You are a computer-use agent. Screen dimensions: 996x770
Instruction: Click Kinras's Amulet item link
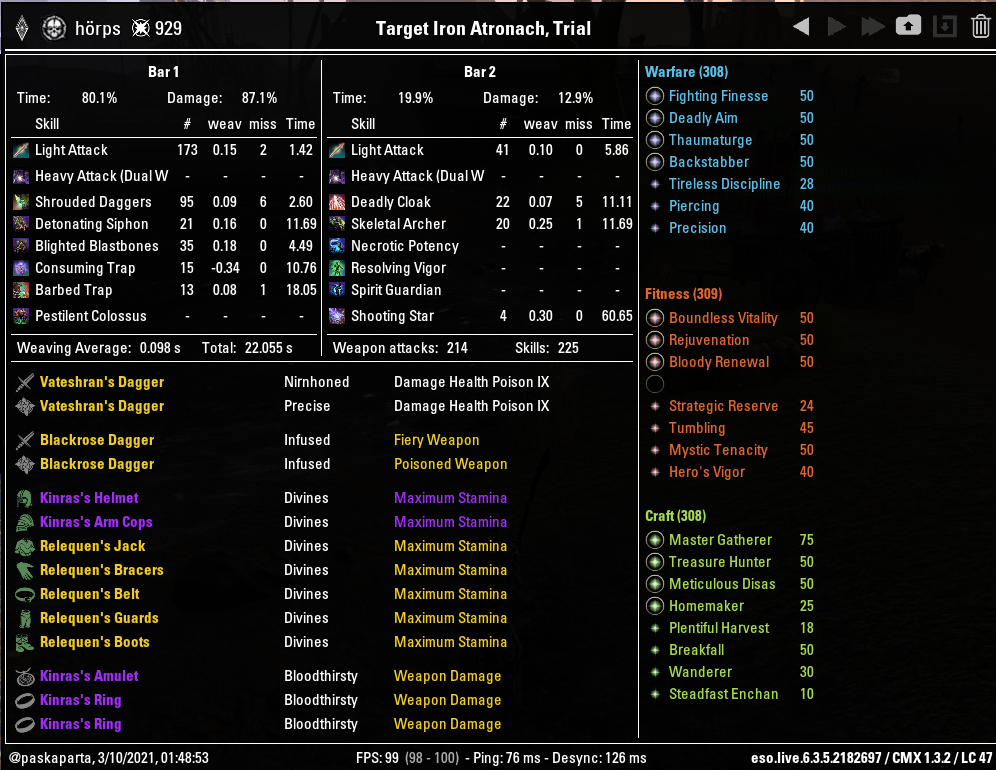[x=89, y=676]
